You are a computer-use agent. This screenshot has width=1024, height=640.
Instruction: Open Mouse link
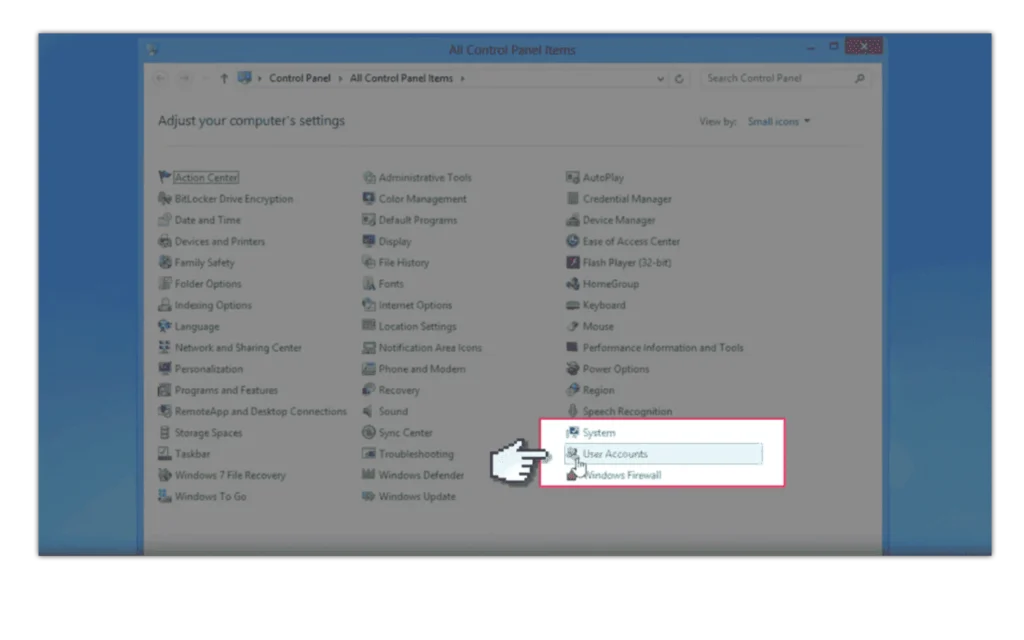click(x=598, y=327)
